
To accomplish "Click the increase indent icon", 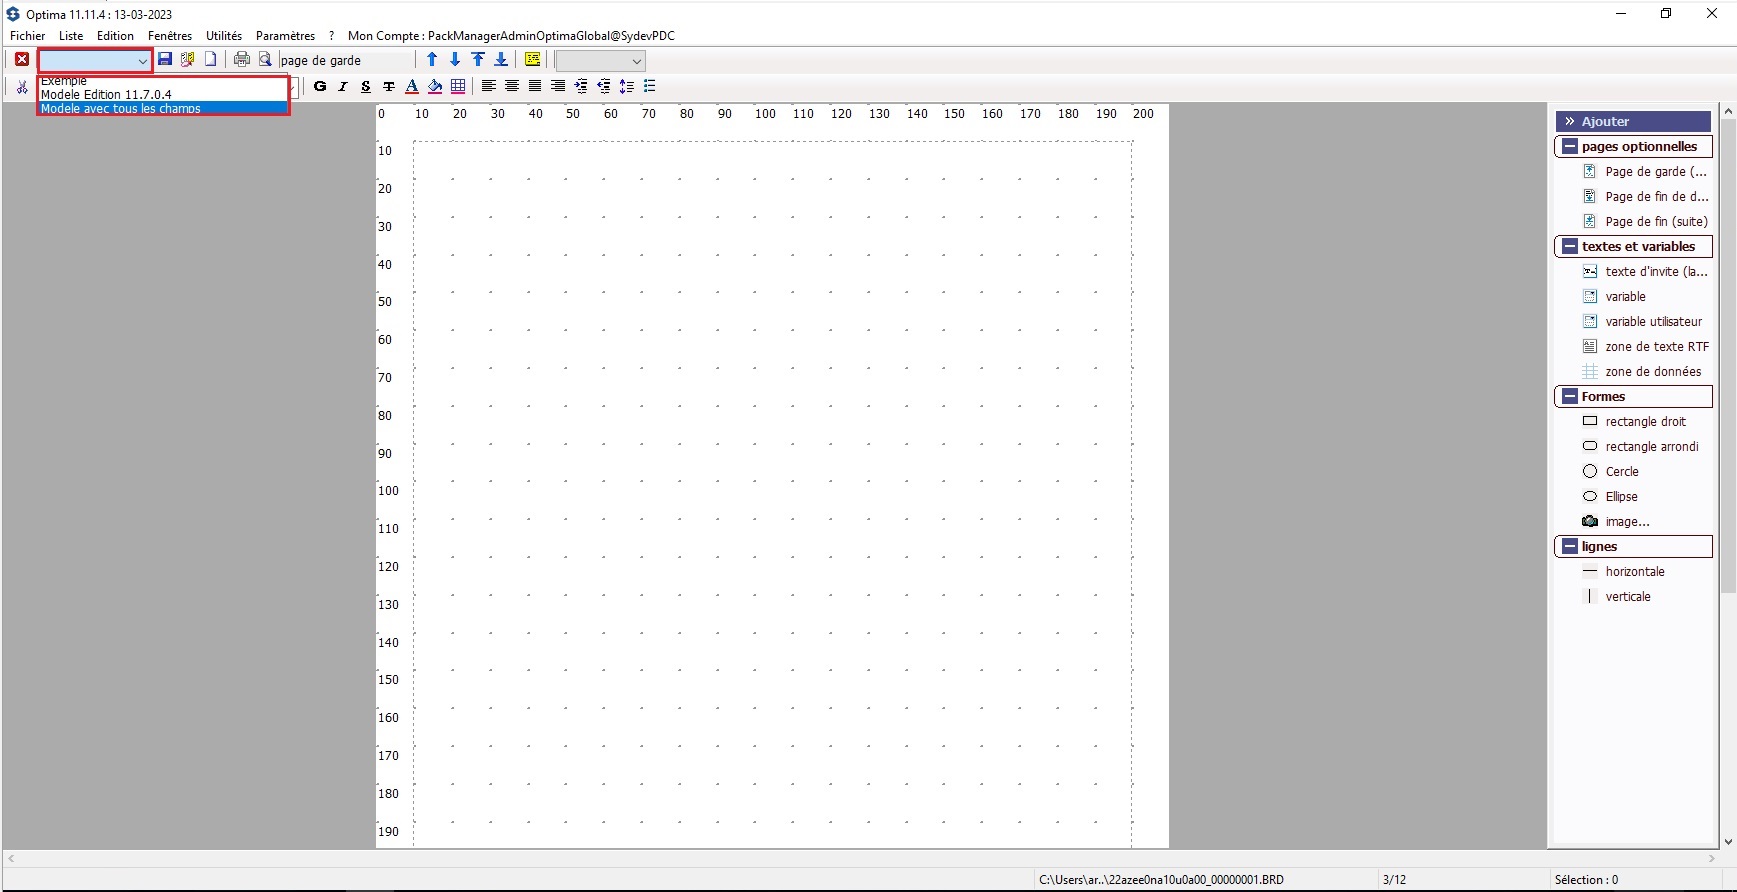I will [x=581, y=87].
